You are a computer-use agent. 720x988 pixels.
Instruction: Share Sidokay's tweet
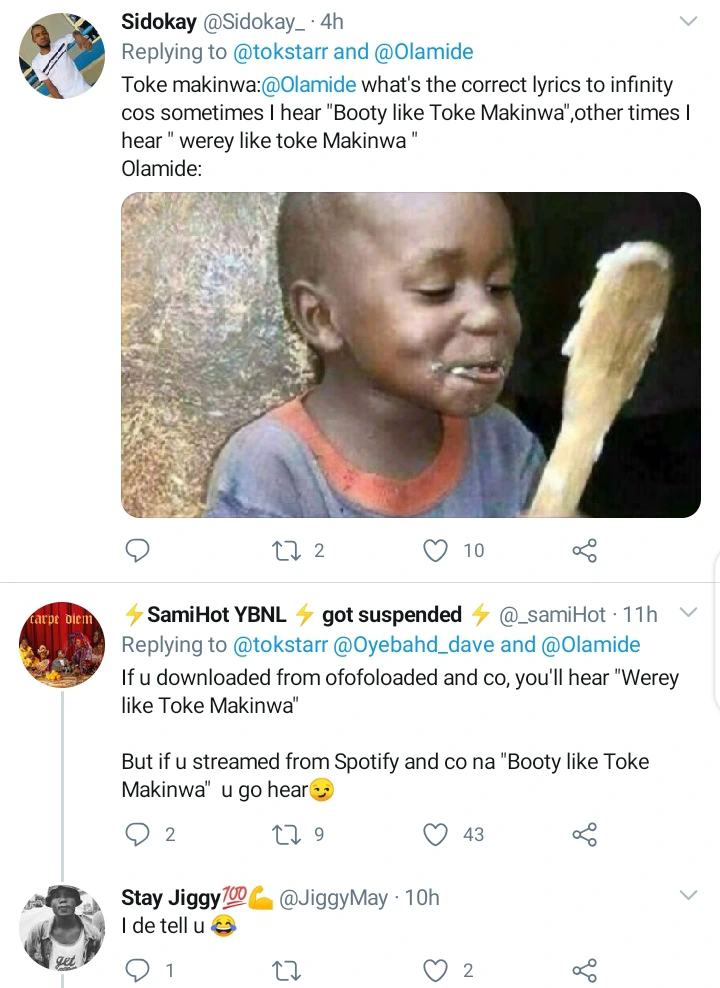click(584, 550)
